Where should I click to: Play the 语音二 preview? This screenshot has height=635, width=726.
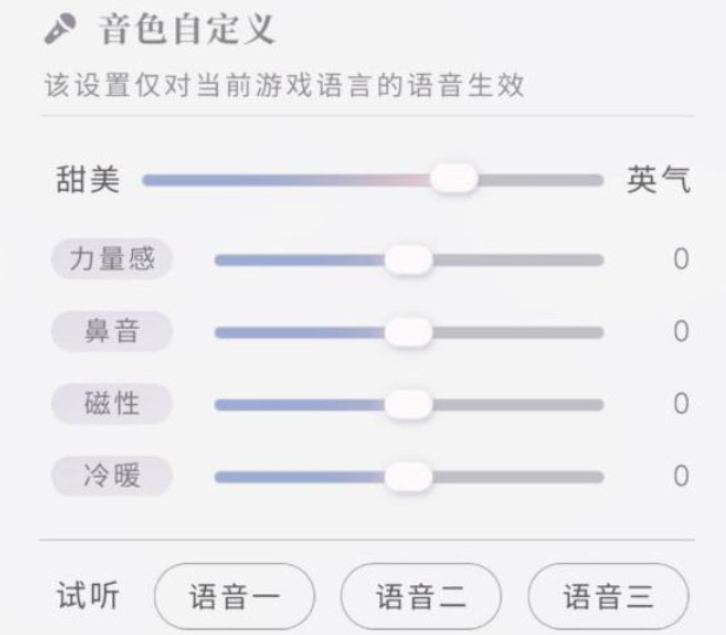421,598
